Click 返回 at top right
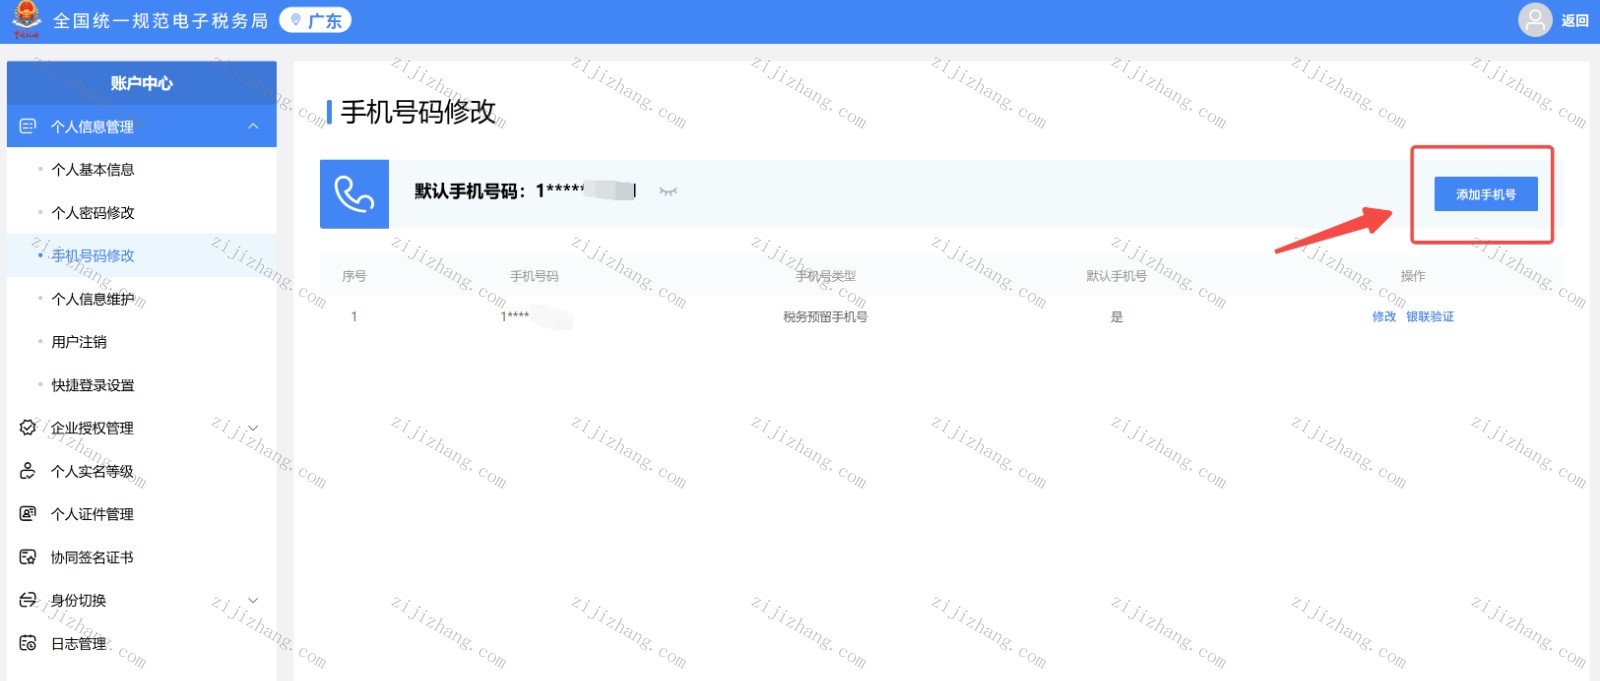Image resolution: width=1600 pixels, height=681 pixels. pos(1575,21)
